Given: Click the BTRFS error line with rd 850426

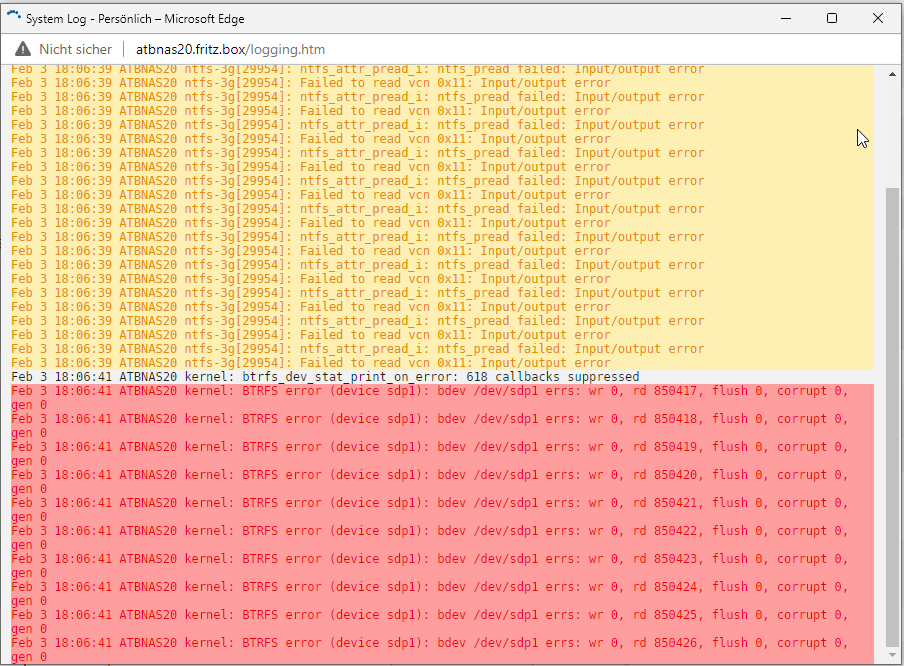Looking at the screenshot, I should pyautogui.click(x=442, y=649).
